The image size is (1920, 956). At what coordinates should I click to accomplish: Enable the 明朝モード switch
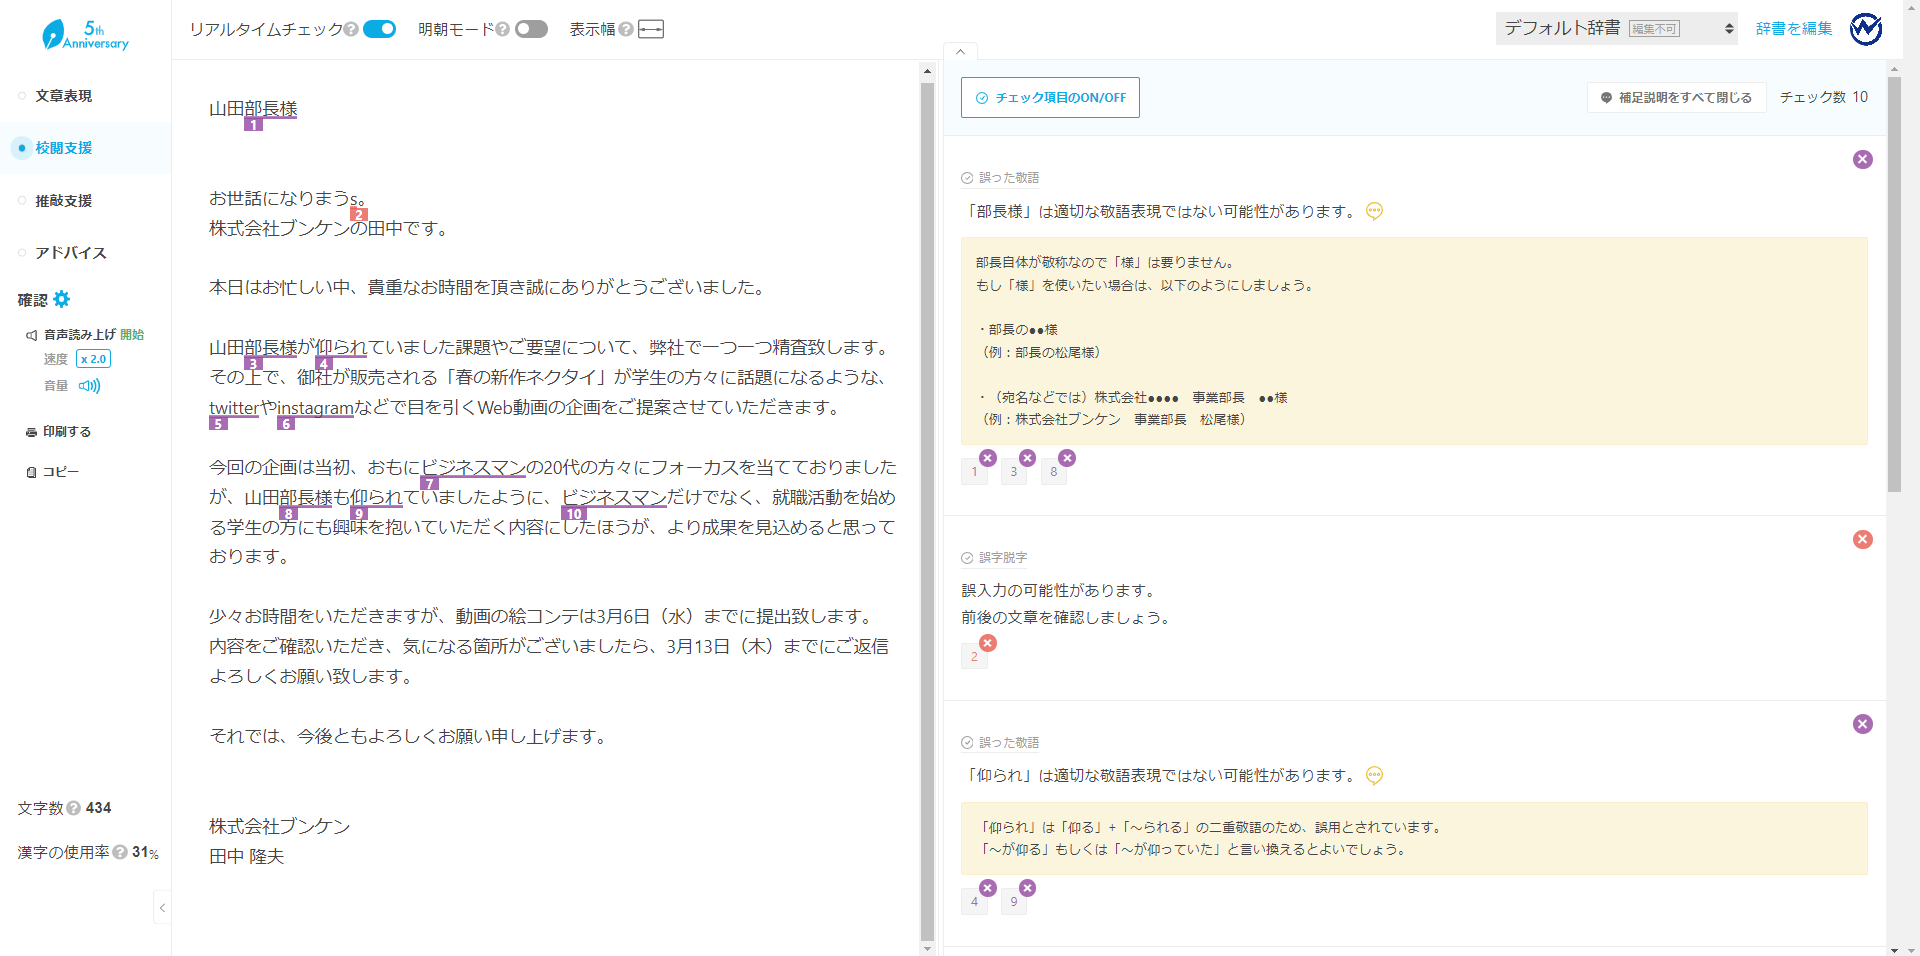[531, 29]
